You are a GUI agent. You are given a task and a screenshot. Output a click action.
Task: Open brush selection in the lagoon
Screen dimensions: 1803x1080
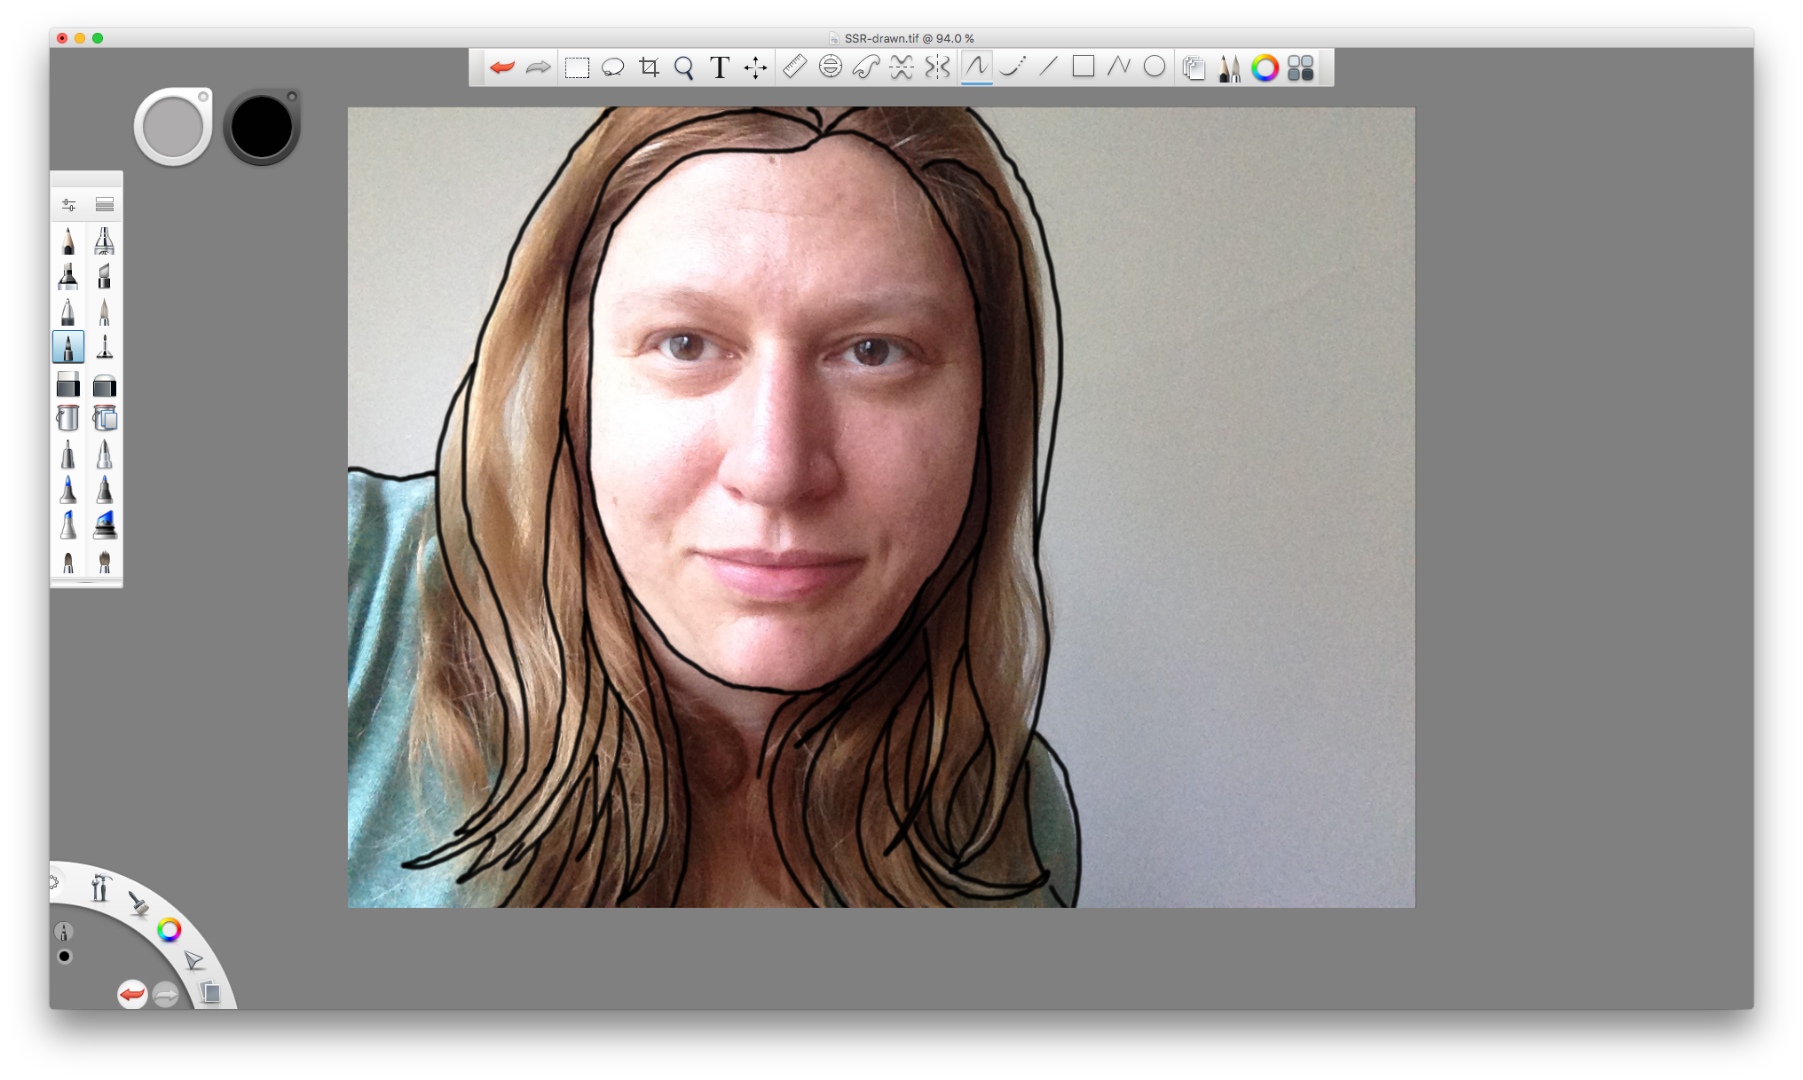[x=138, y=903]
